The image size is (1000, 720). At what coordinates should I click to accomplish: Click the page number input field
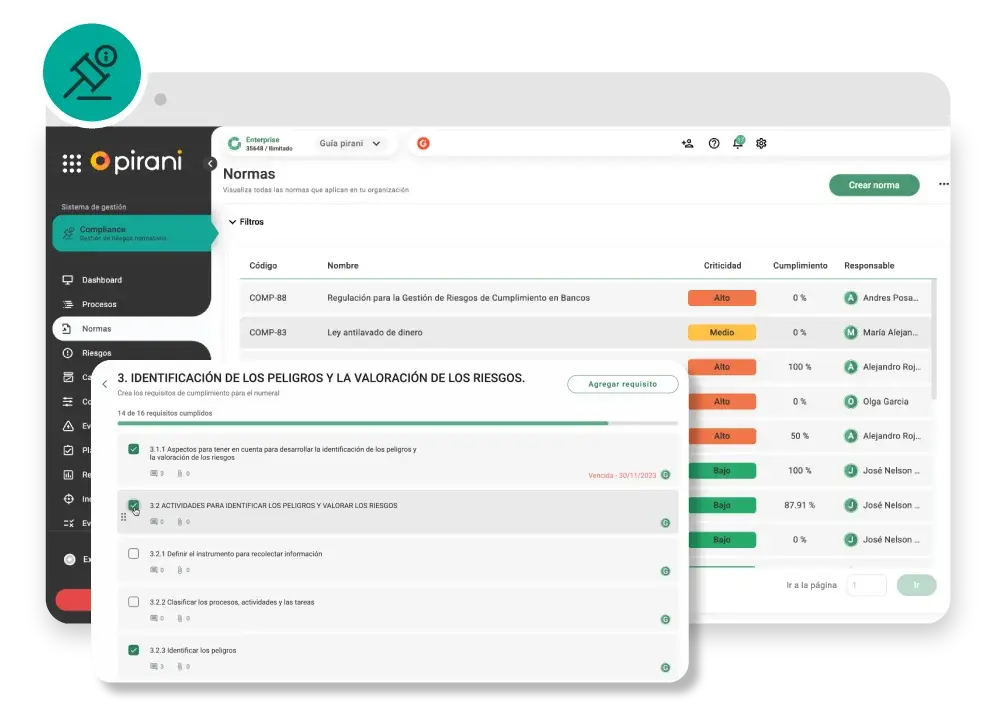point(866,585)
